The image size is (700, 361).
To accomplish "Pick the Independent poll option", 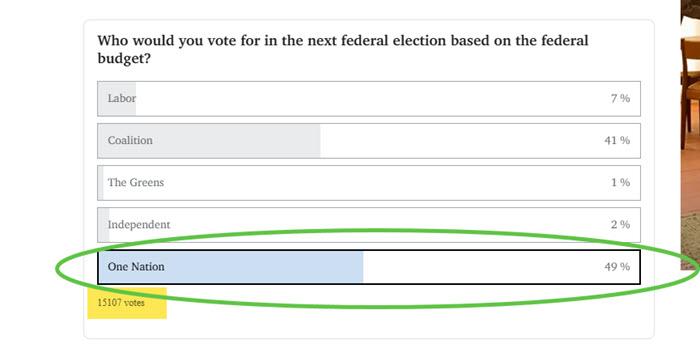I will (369, 224).
